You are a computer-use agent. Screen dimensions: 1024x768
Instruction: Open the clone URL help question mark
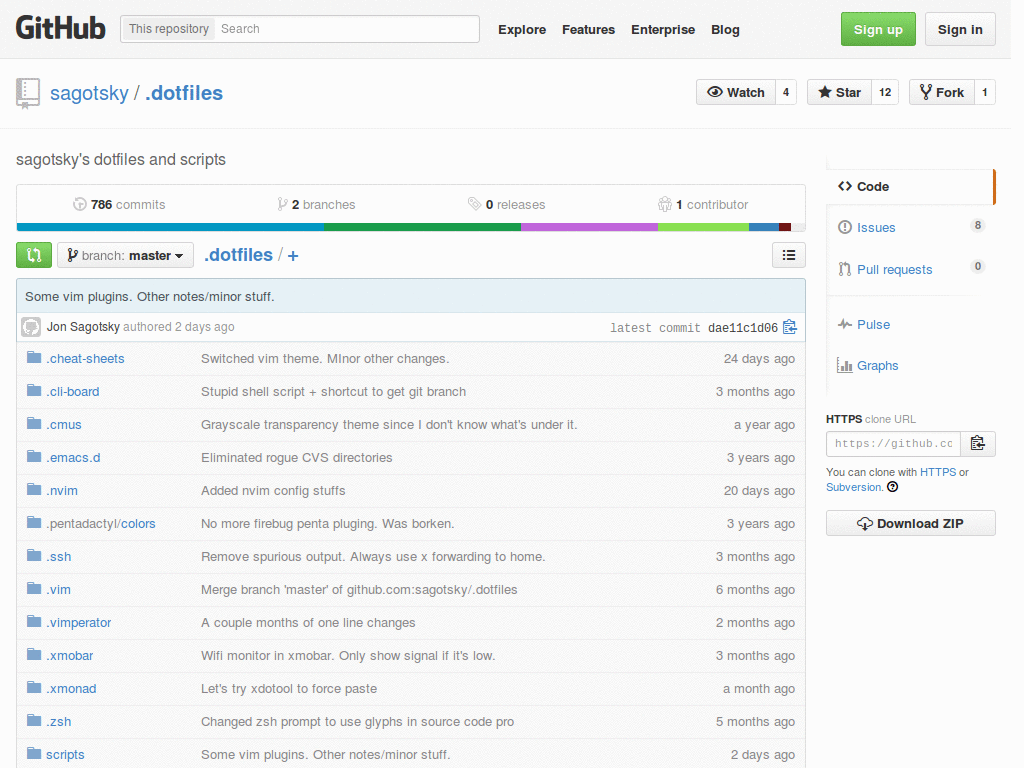pos(893,487)
